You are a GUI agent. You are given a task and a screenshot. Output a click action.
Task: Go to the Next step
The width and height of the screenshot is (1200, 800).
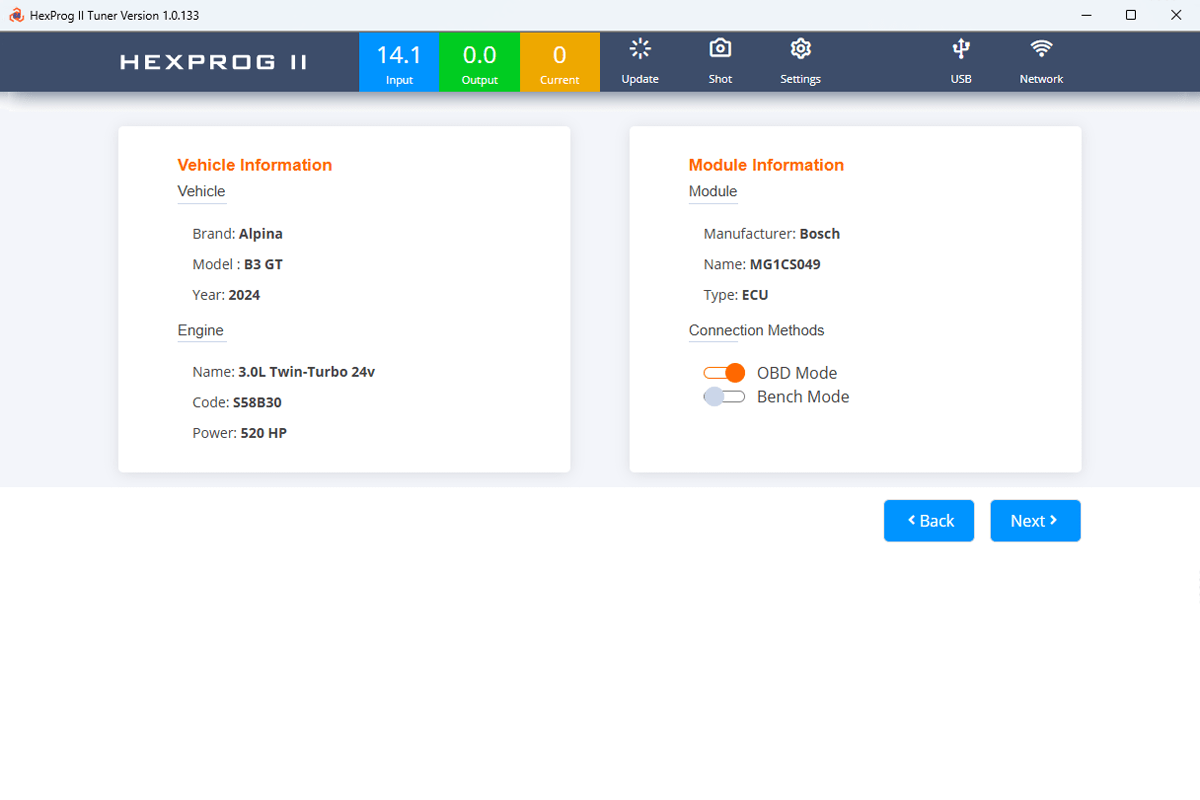click(x=1035, y=521)
